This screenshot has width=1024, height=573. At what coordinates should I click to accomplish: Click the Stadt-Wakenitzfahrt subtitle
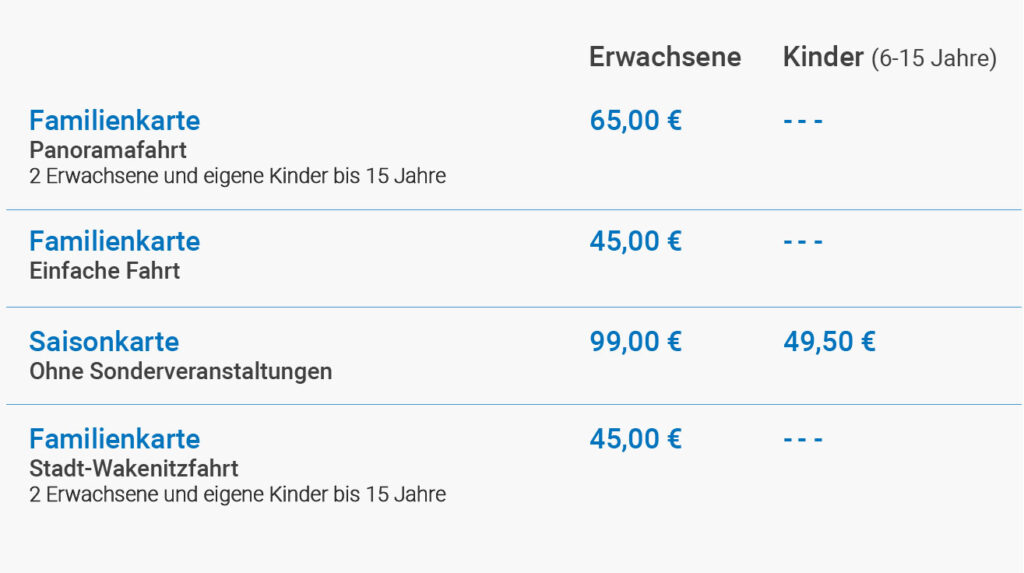tap(134, 468)
